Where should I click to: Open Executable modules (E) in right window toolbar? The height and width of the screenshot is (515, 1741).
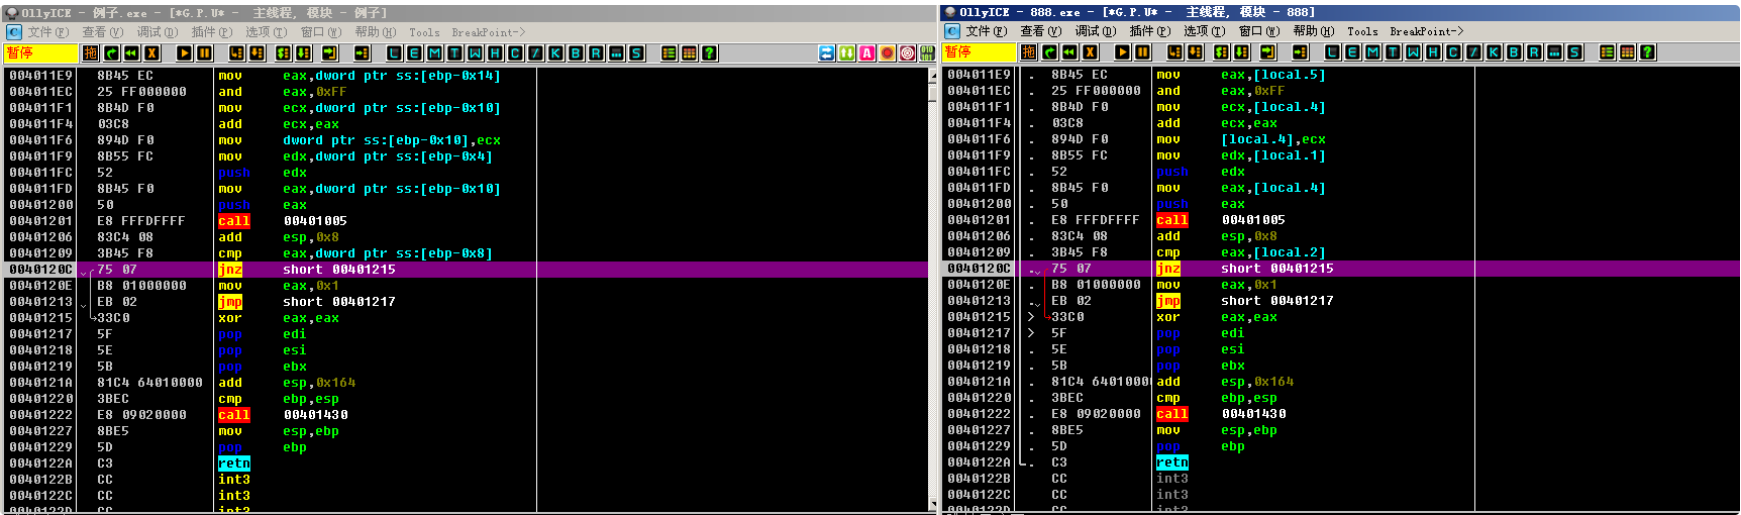click(1352, 52)
